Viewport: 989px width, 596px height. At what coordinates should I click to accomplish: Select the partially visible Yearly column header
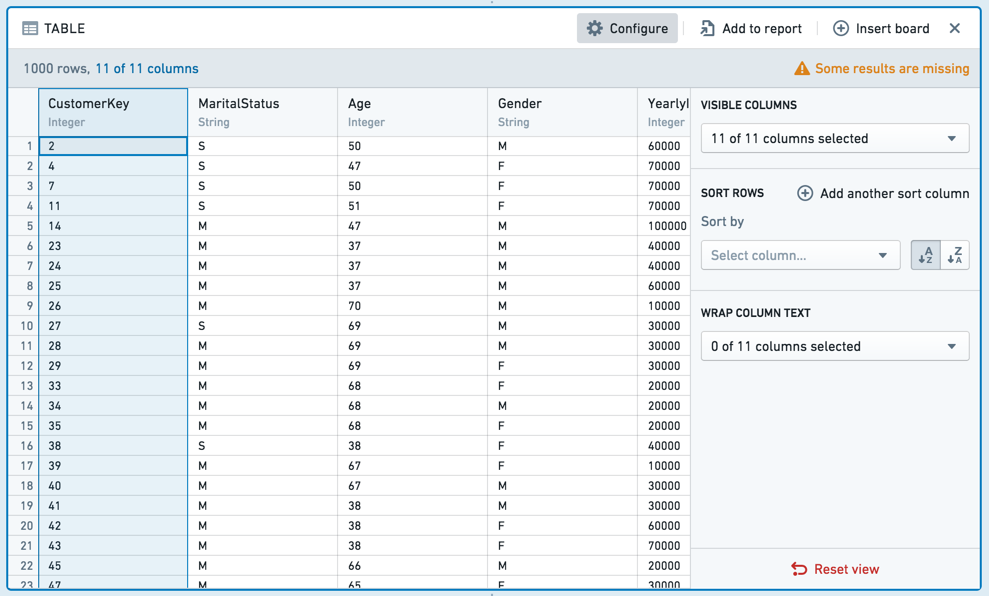click(x=664, y=112)
